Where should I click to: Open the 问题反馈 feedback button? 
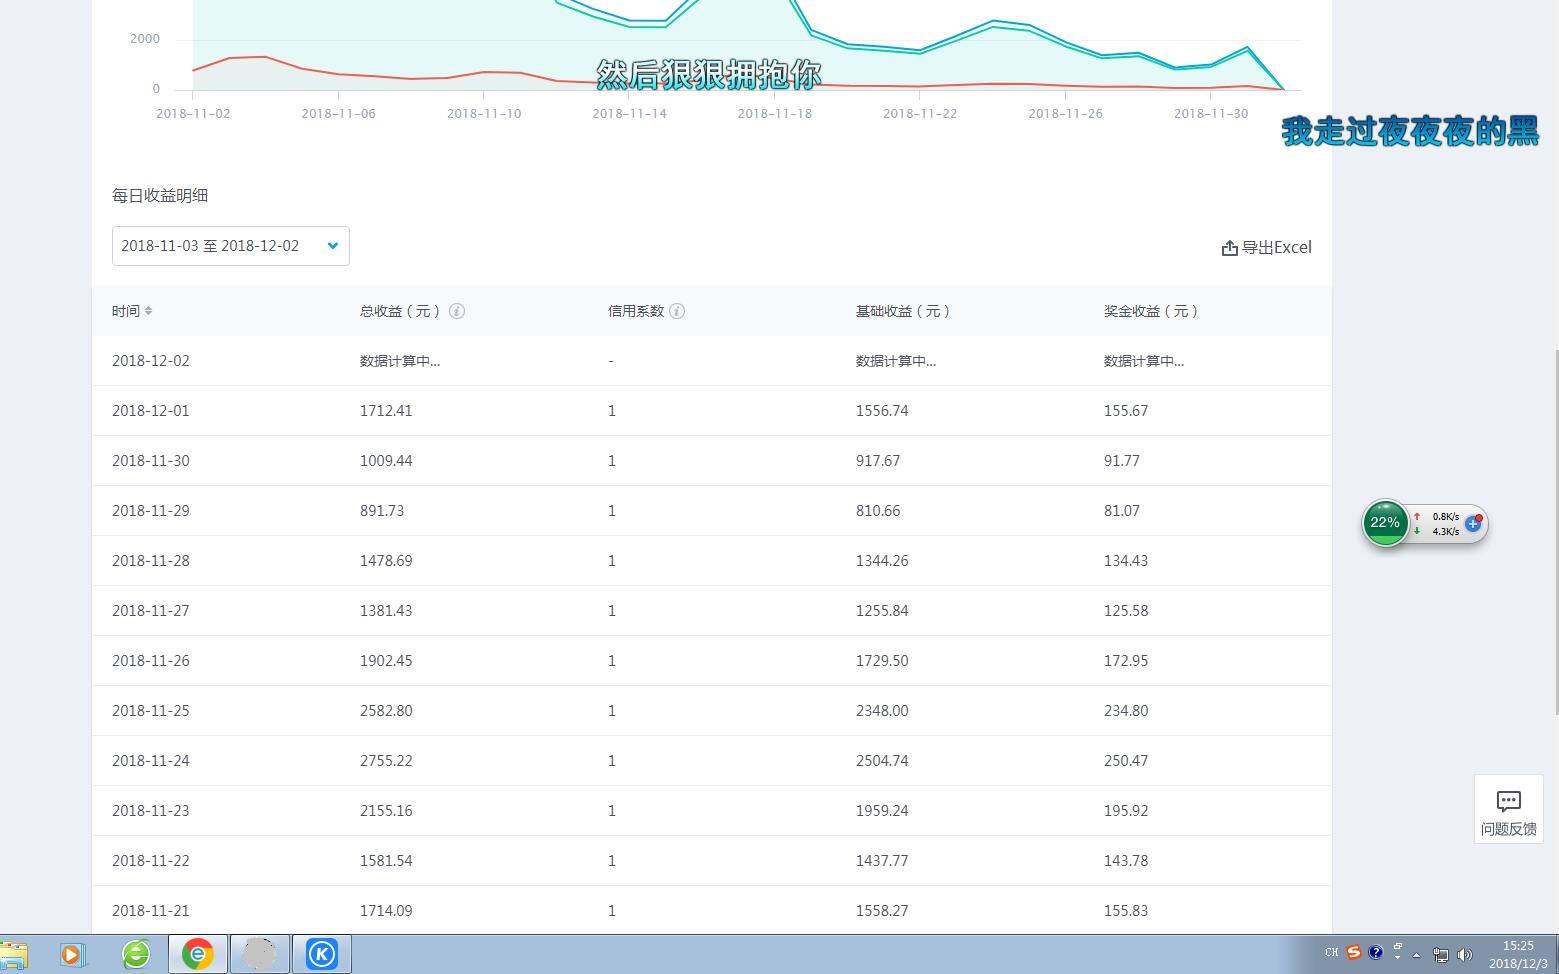pos(1509,809)
